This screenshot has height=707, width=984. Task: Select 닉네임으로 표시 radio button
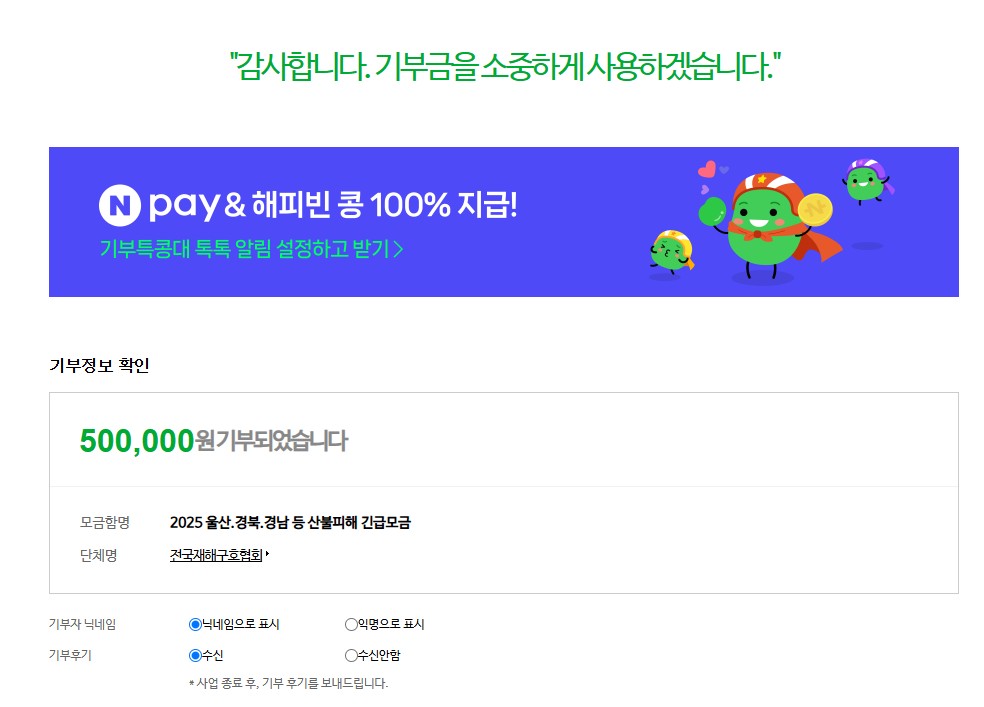195,624
